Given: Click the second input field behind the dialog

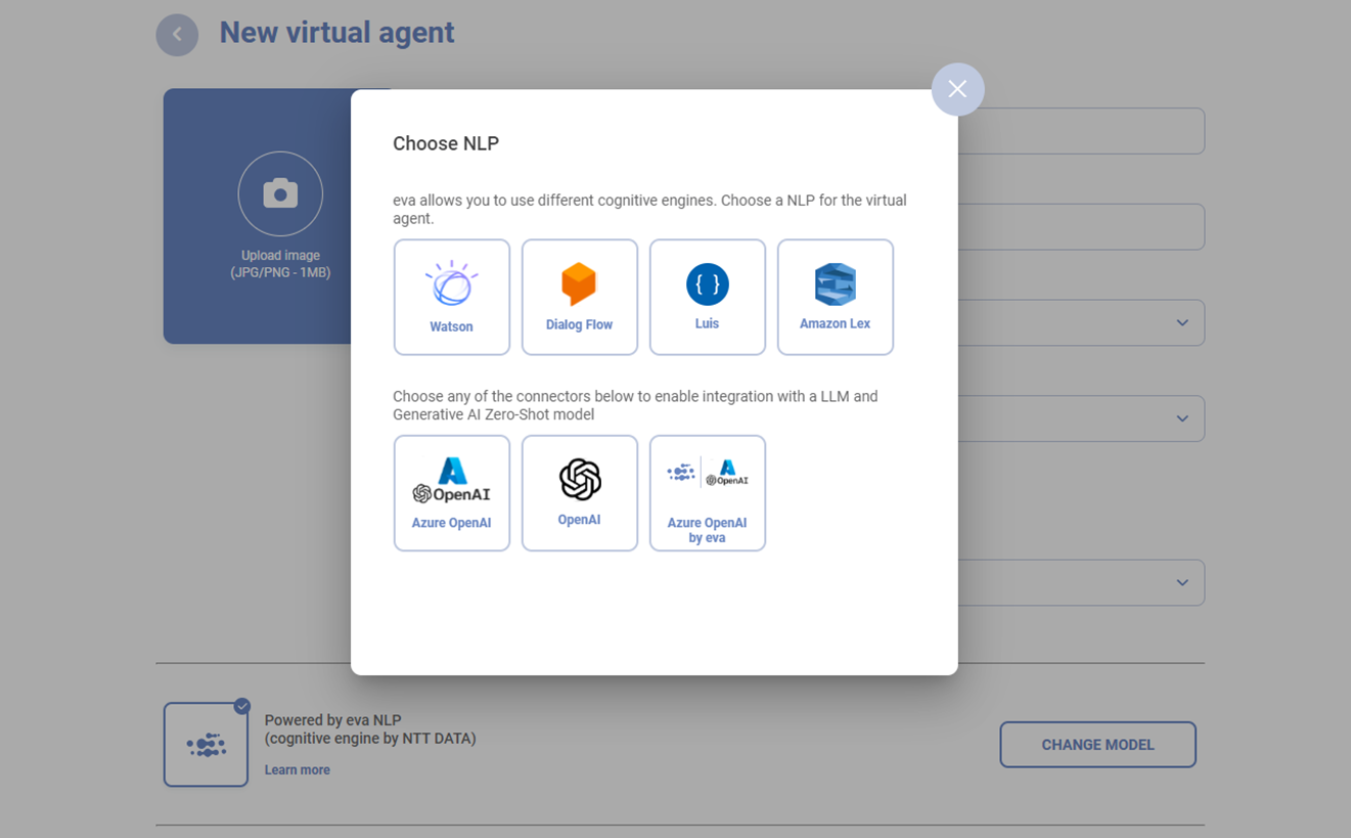Looking at the screenshot, I should (x=1081, y=227).
